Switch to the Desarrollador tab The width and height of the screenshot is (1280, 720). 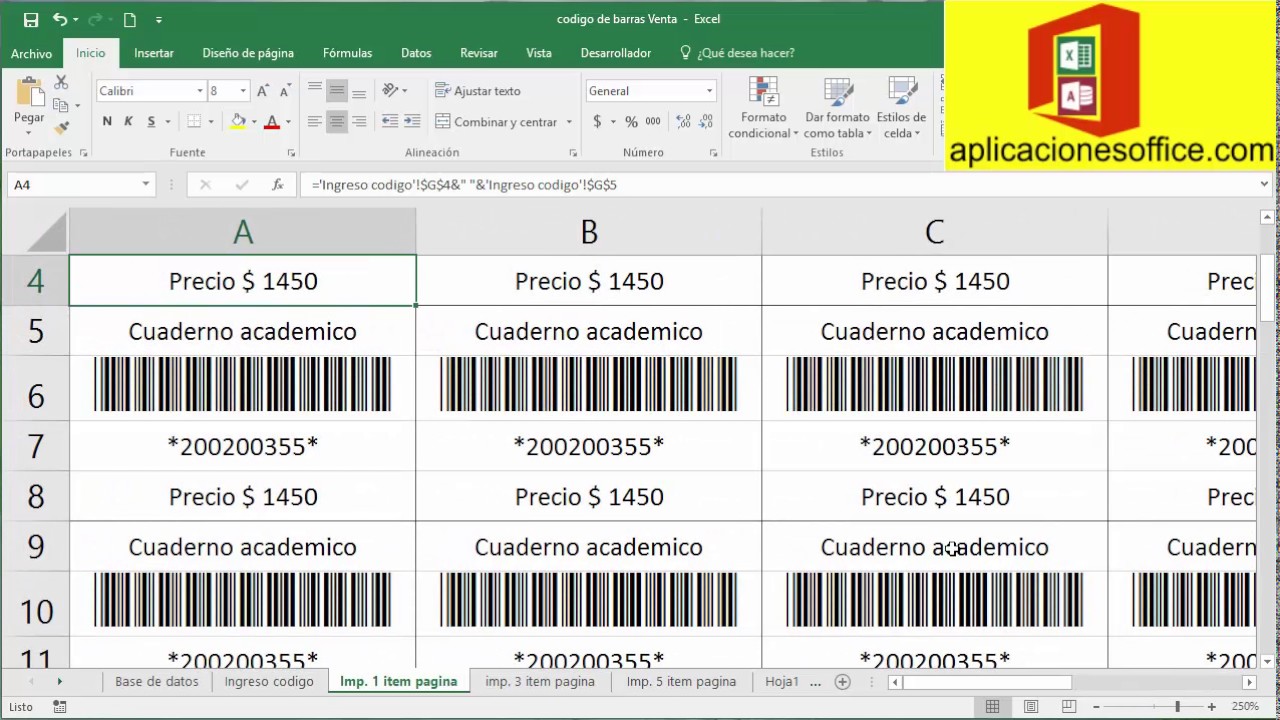616,53
